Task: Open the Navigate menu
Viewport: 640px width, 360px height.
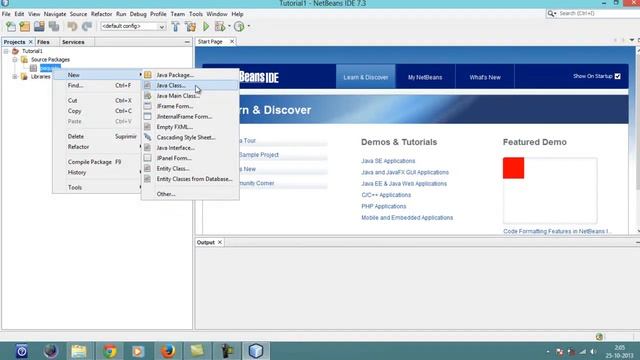Action: pos(55,14)
